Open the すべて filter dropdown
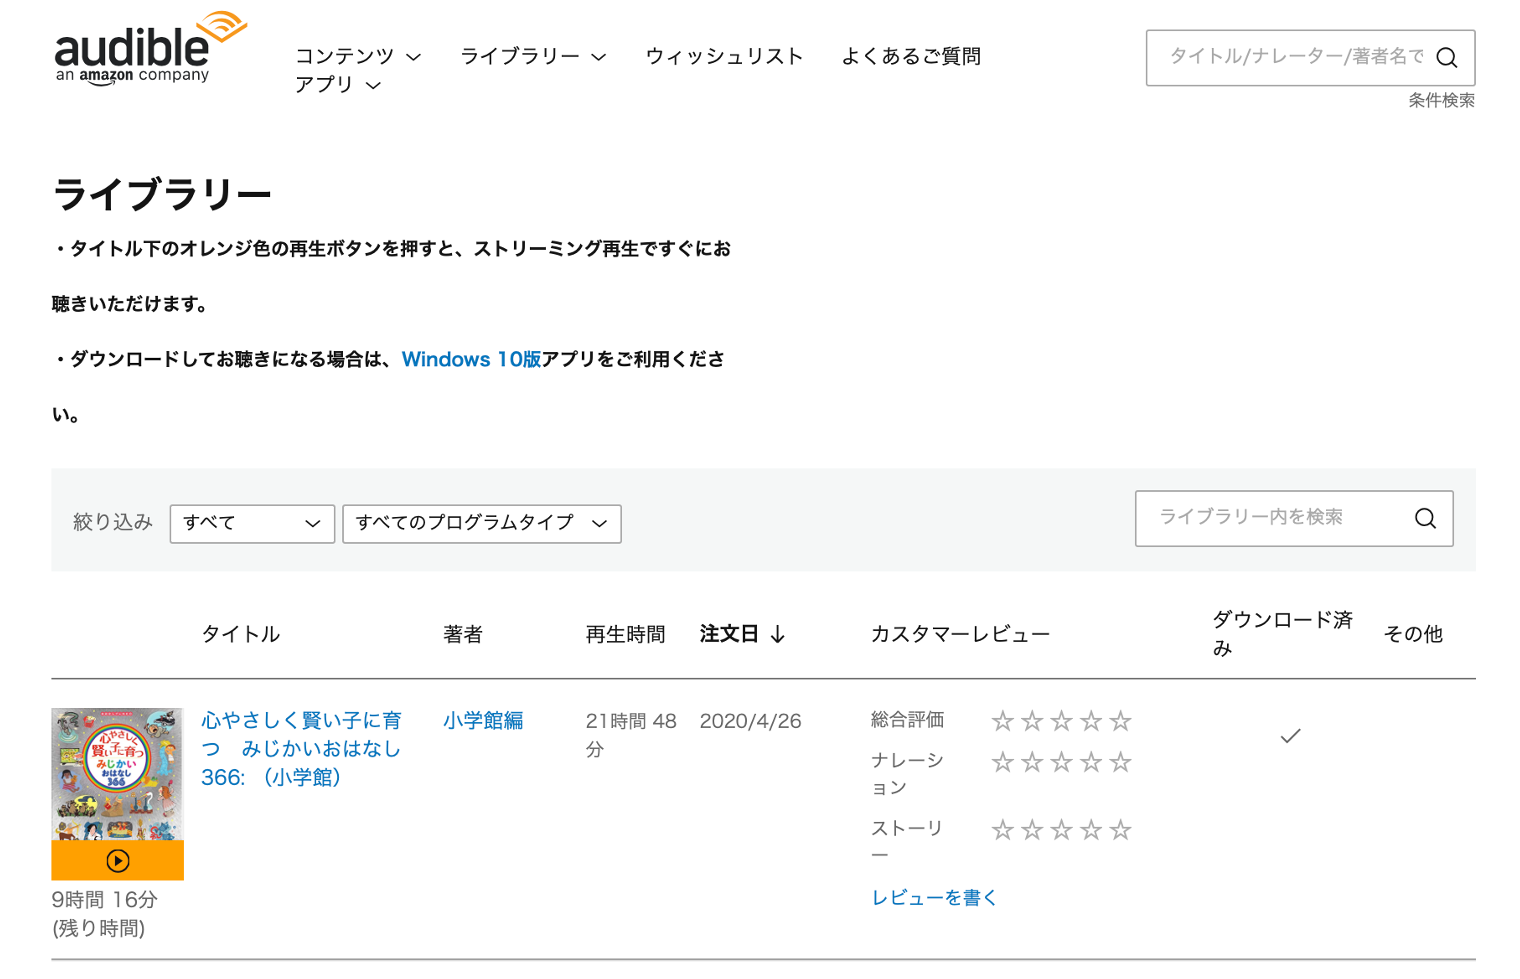This screenshot has height=979, width=1520. tap(251, 522)
